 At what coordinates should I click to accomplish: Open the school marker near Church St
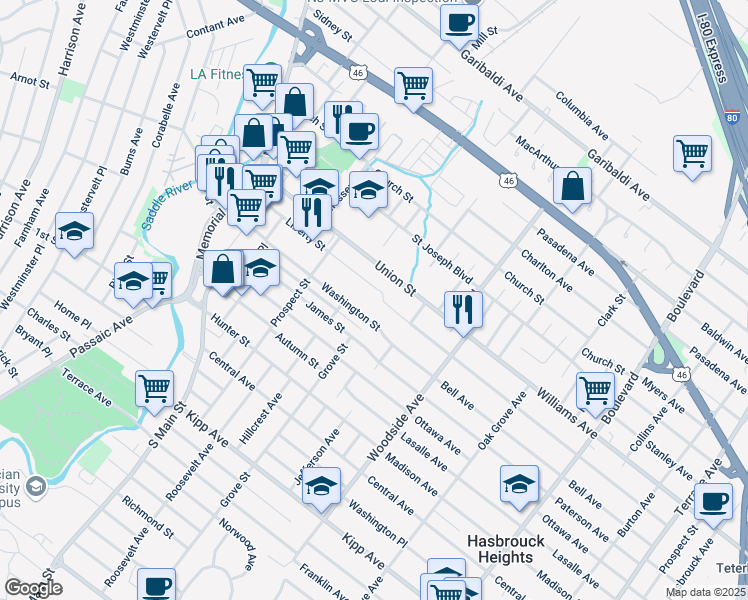pos(368,193)
